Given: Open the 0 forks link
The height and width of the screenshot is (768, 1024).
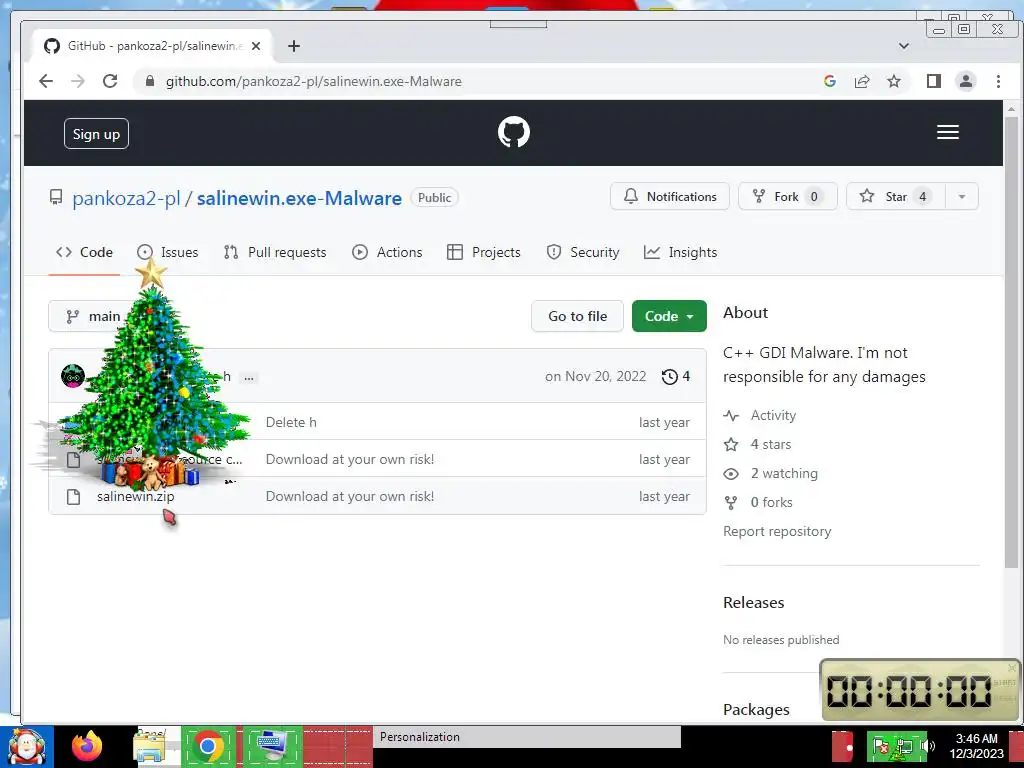Looking at the screenshot, I should click(x=771, y=502).
